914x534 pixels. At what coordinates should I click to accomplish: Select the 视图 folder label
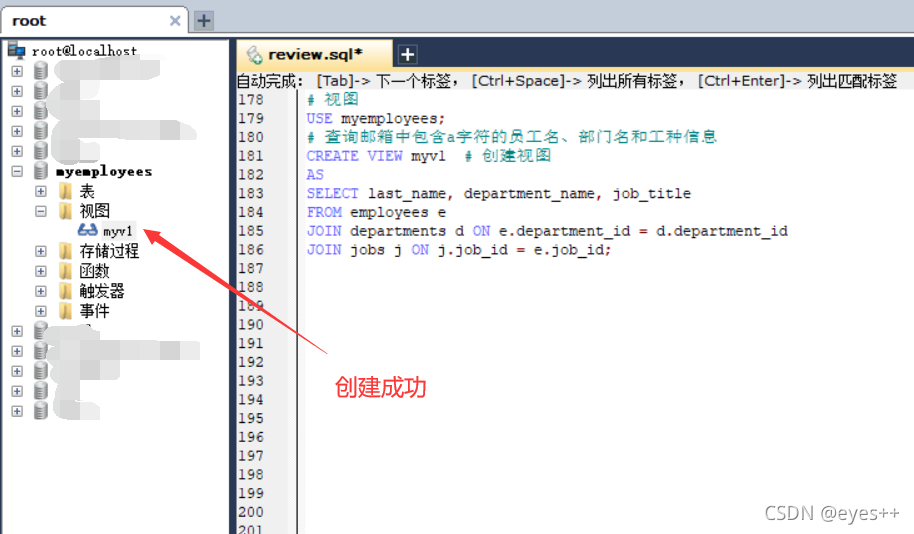click(94, 211)
